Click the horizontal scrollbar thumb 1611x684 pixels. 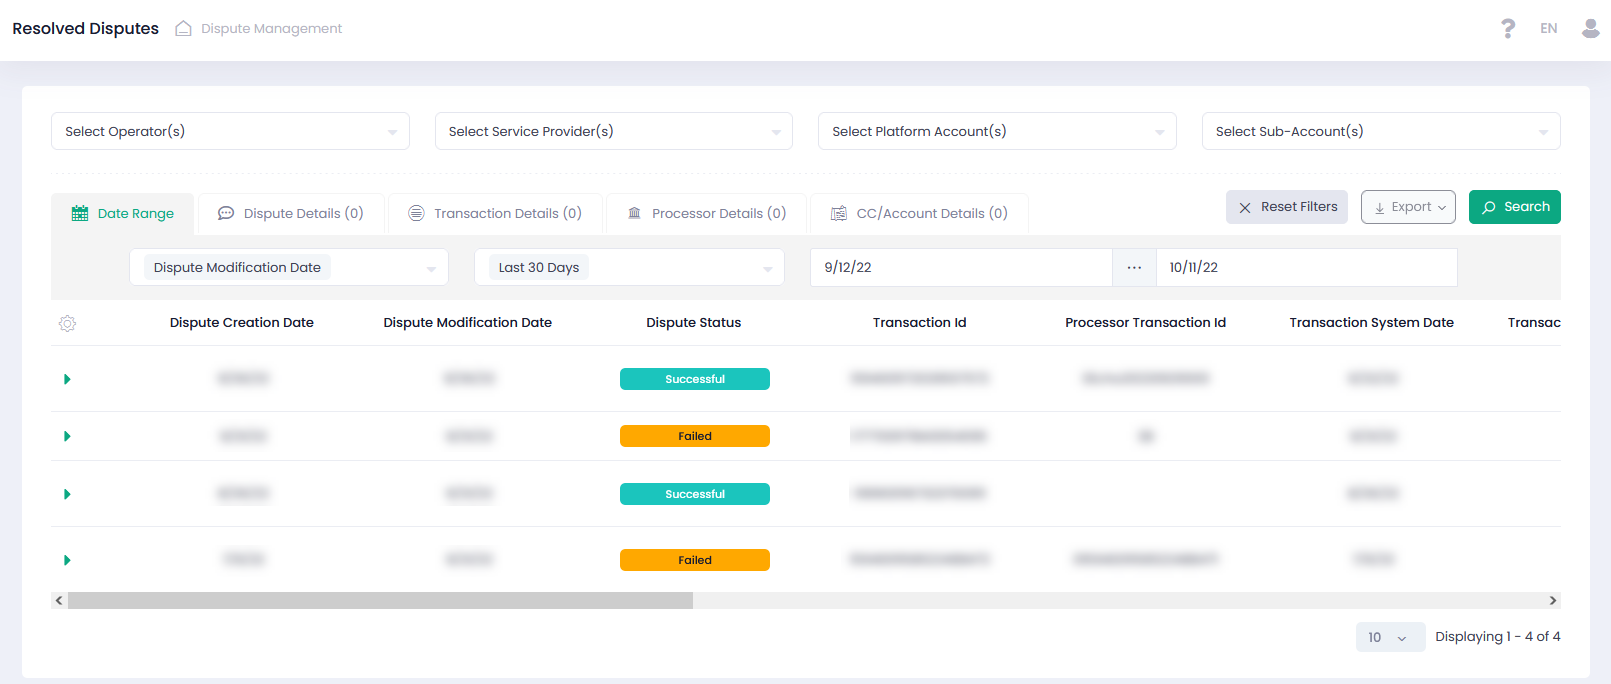click(380, 600)
